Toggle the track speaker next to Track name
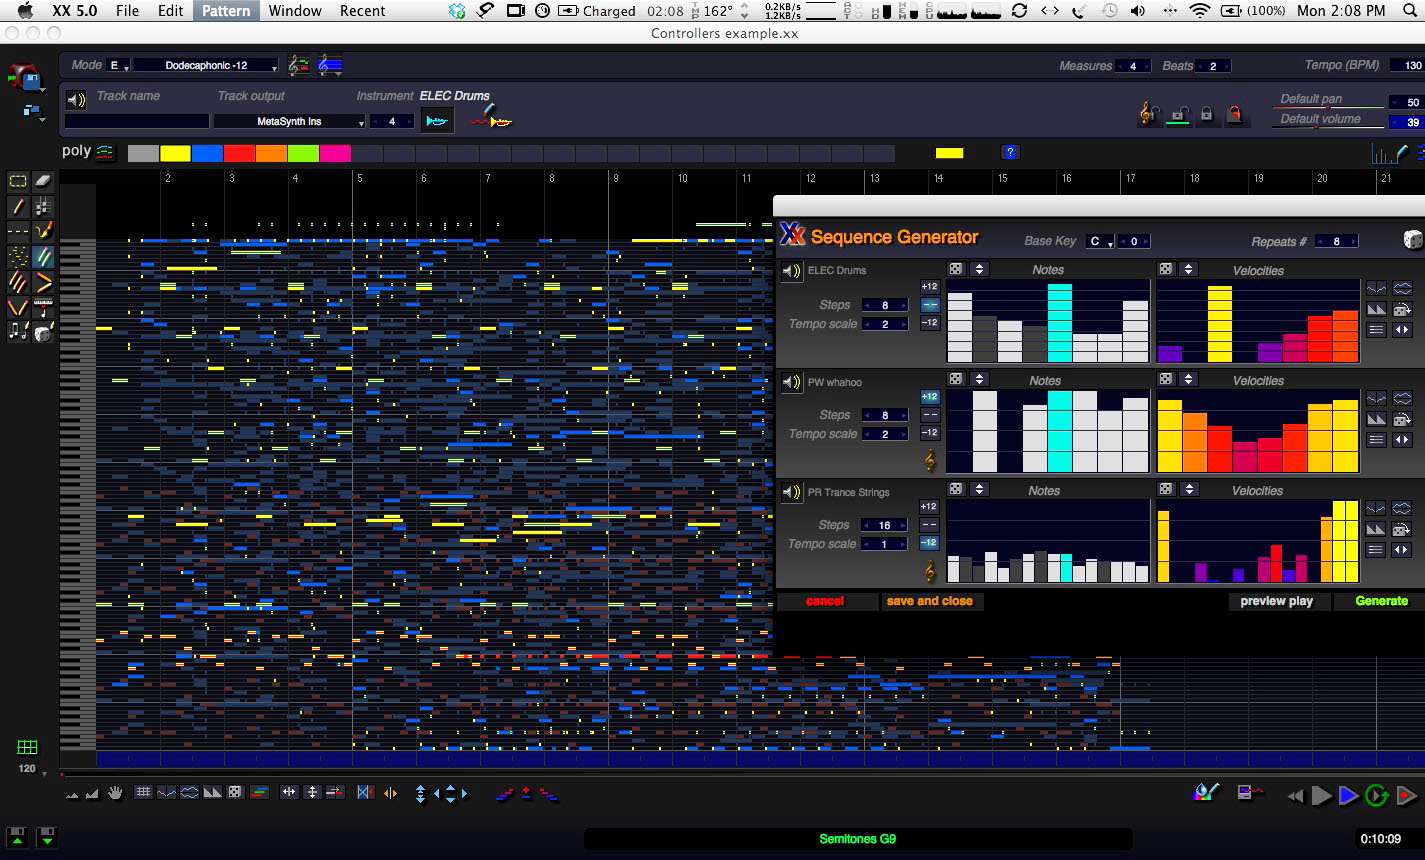The height and width of the screenshot is (860, 1425). 76,100
